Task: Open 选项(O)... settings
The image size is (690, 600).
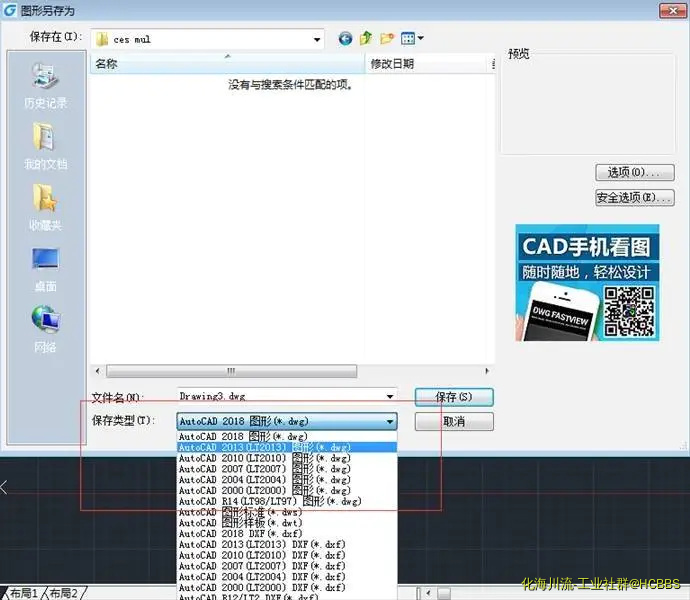Action: click(x=634, y=173)
